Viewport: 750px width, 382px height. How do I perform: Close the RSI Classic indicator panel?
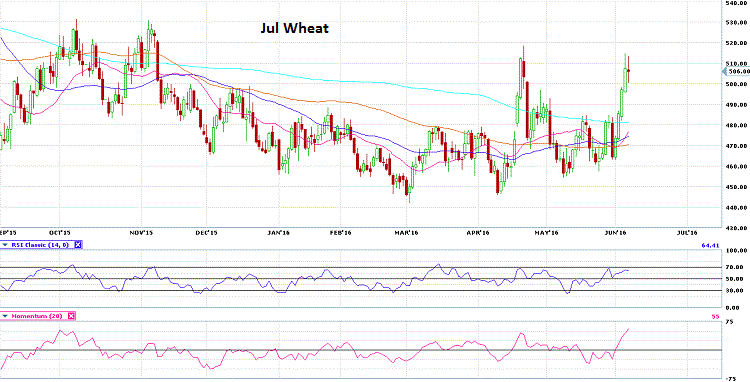(78, 245)
